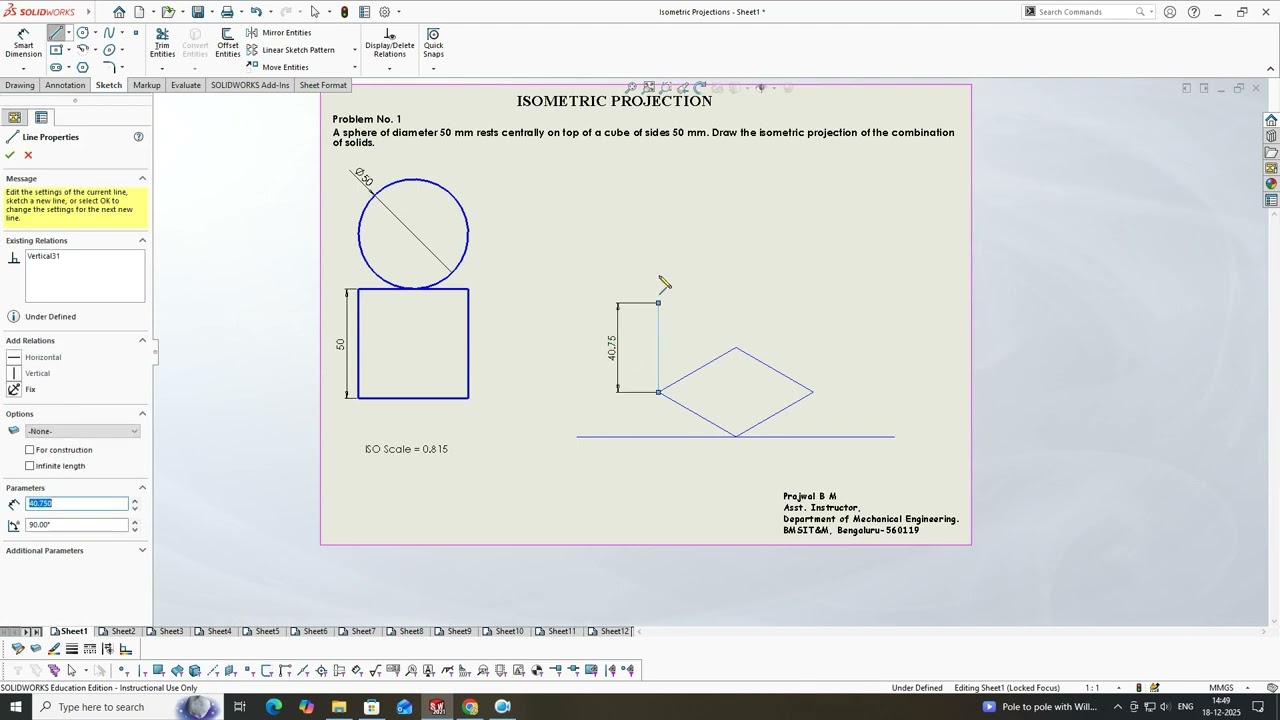Viewport: 1280px width, 720px height.
Task: Select the Circle sketch tool
Action: [x=83, y=33]
